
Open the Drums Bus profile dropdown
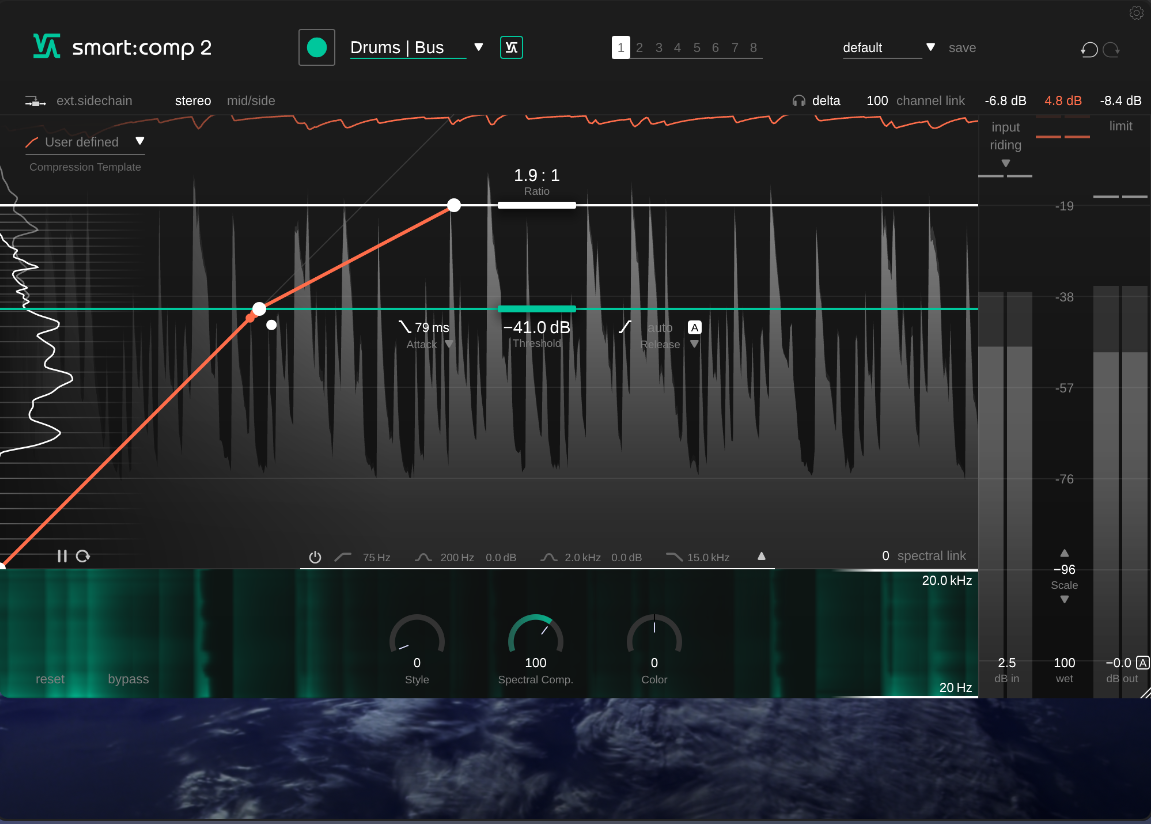tap(479, 47)
